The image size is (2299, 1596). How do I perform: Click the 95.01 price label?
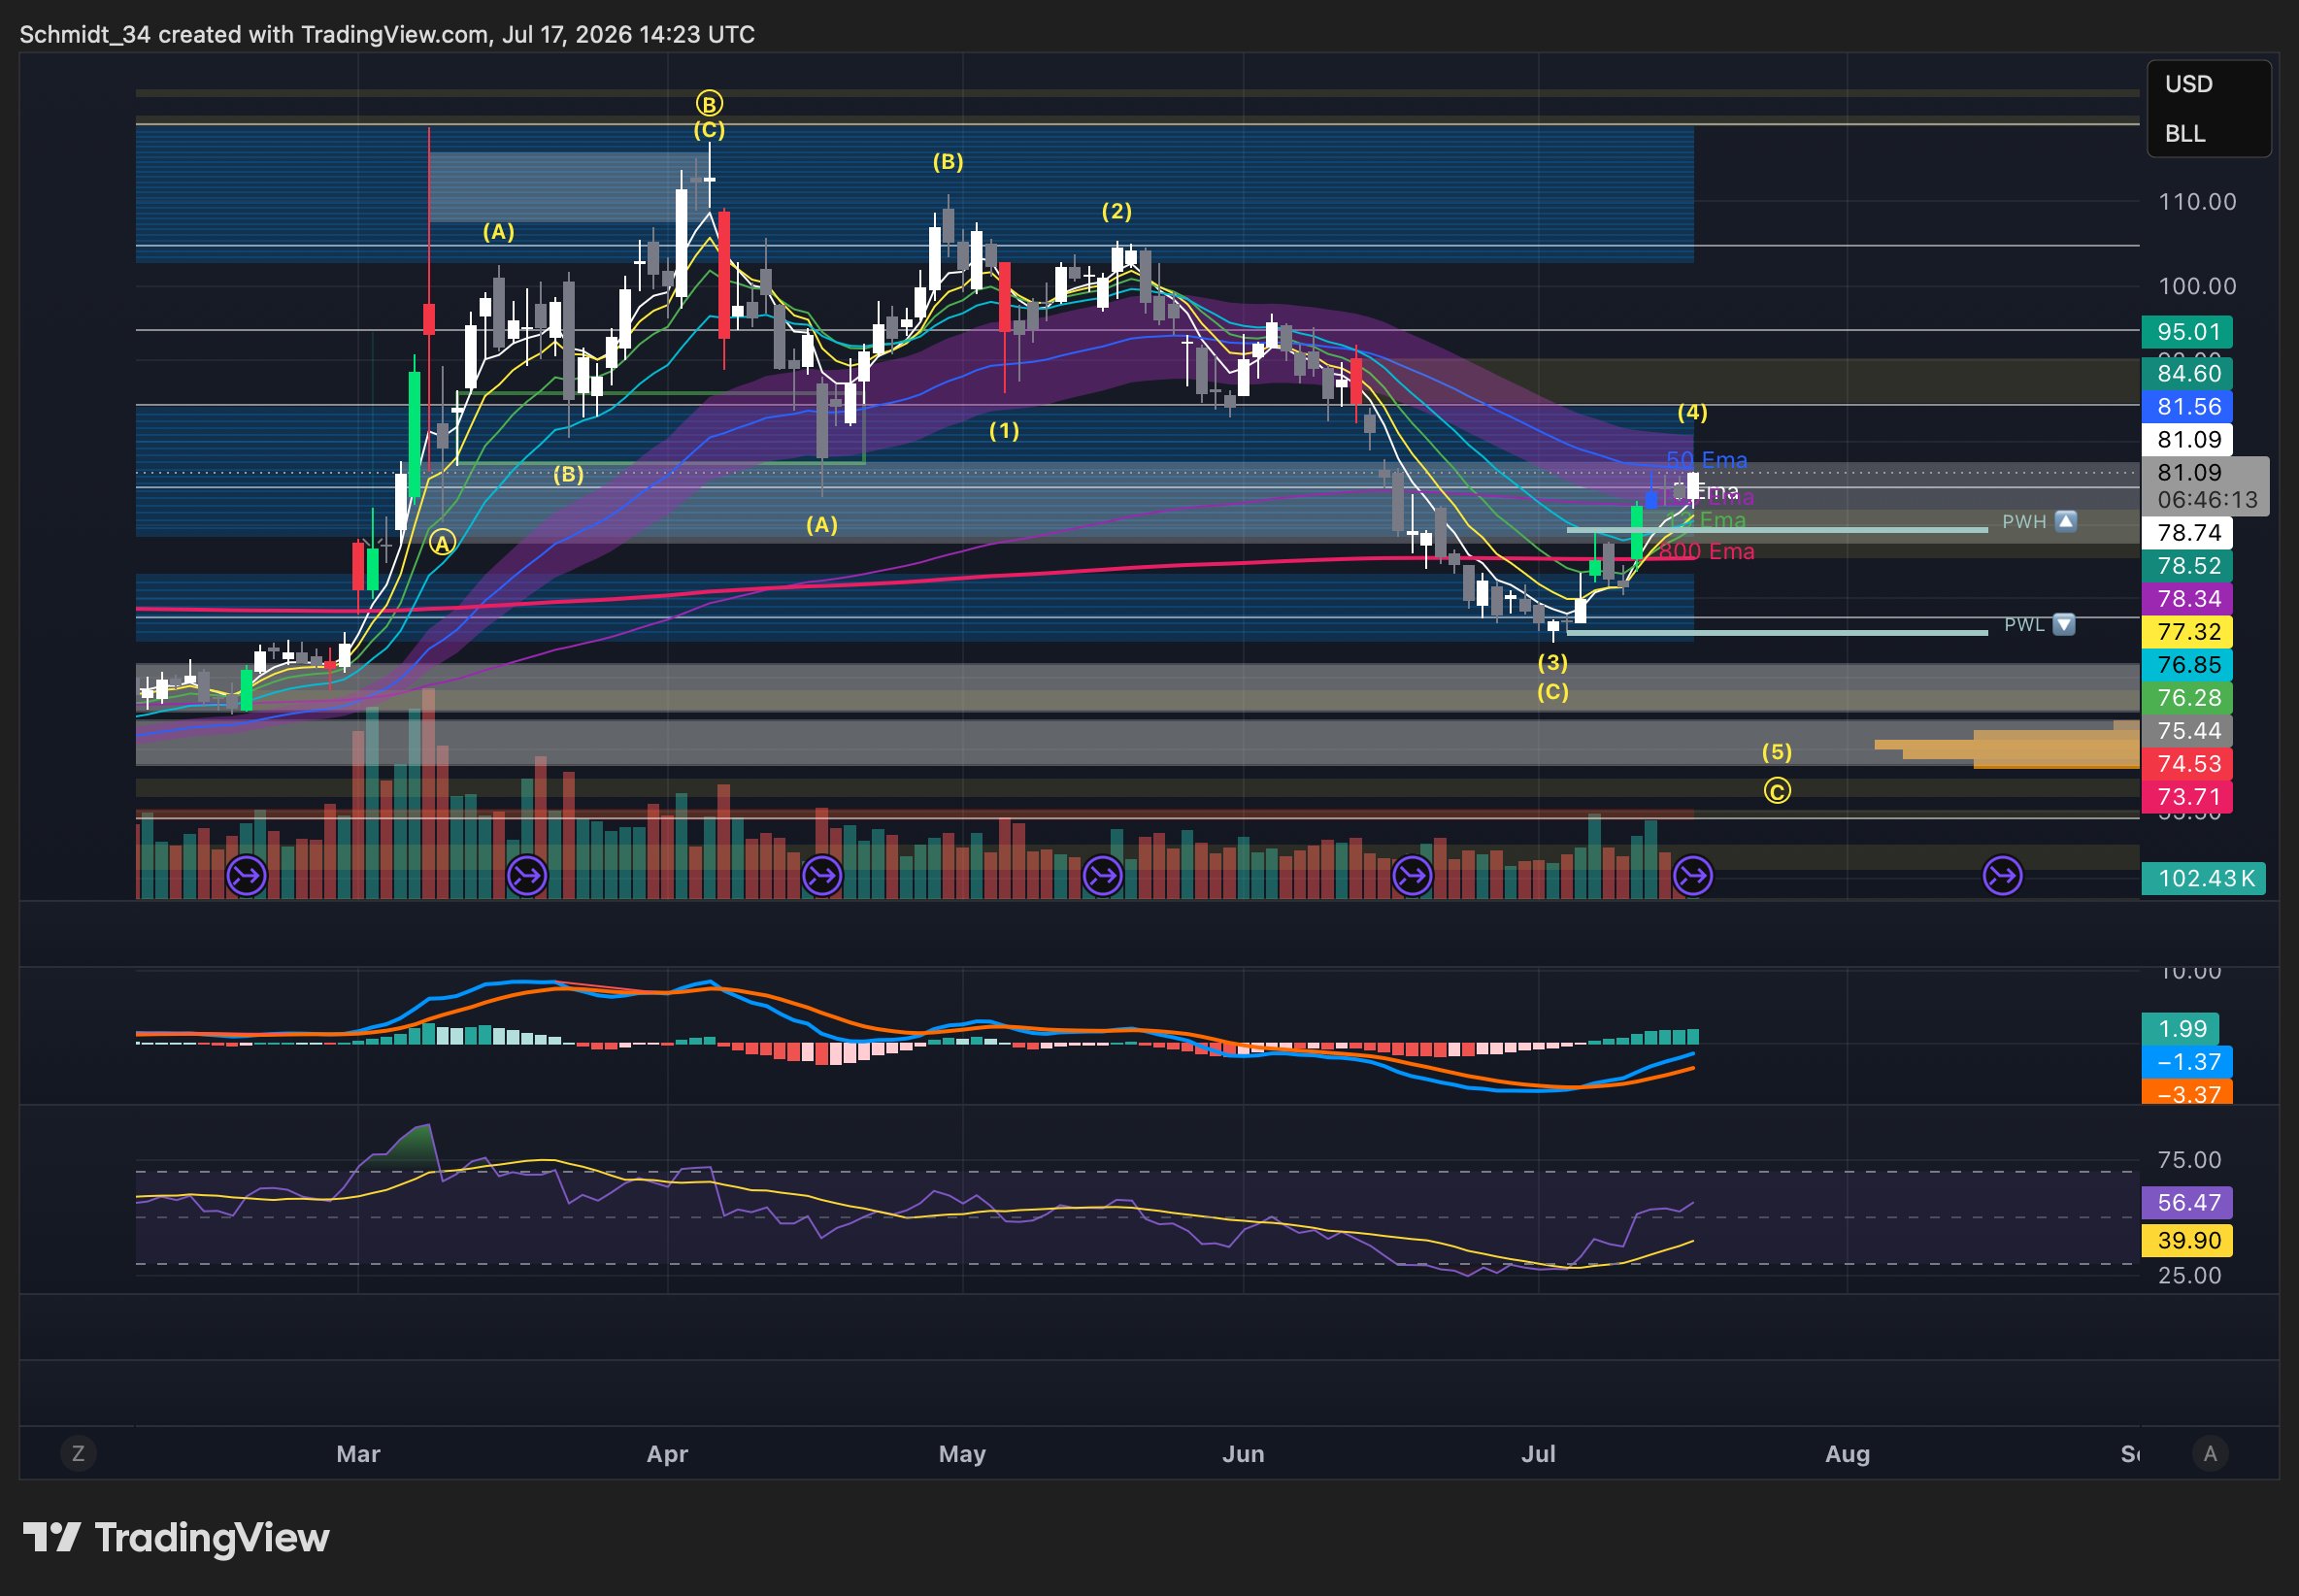click(x=2187, y=331)
